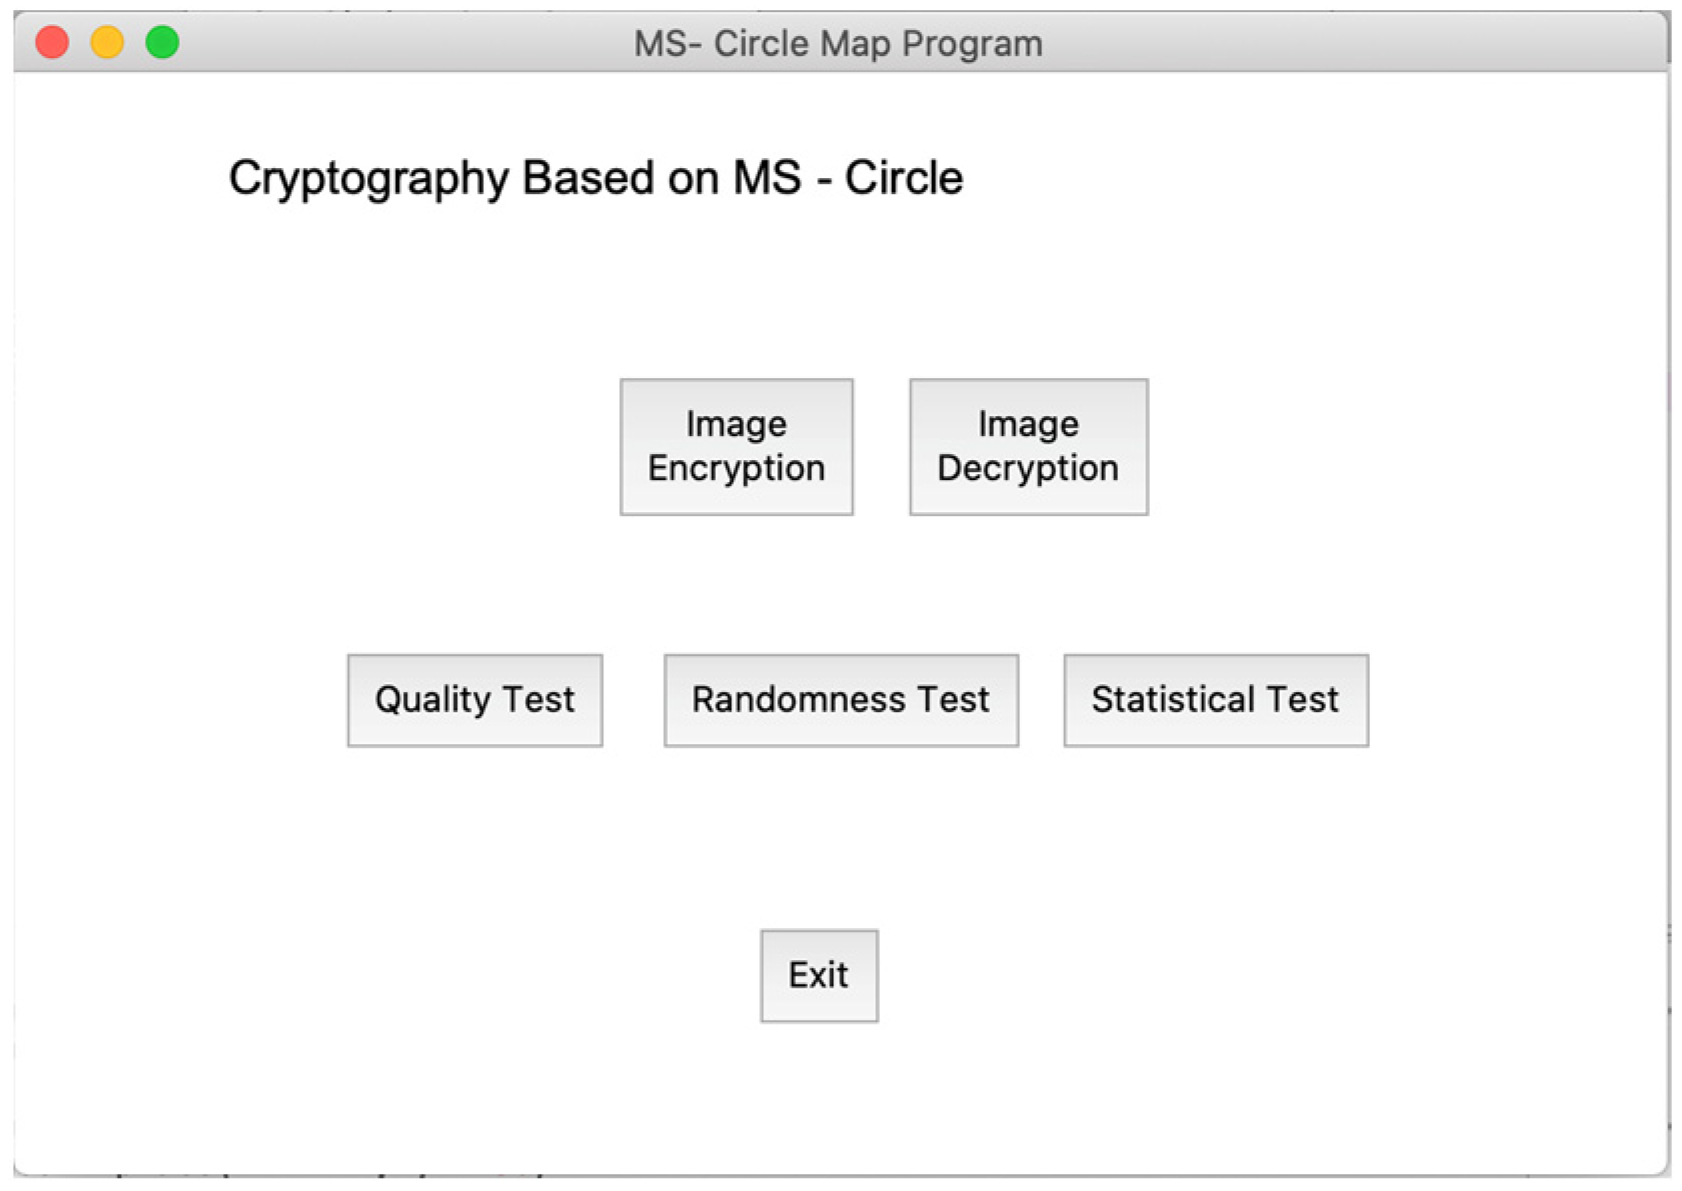The image size is (1682, 1191).
Task: Click the green zoom traffic light
Action: (162, 43)
